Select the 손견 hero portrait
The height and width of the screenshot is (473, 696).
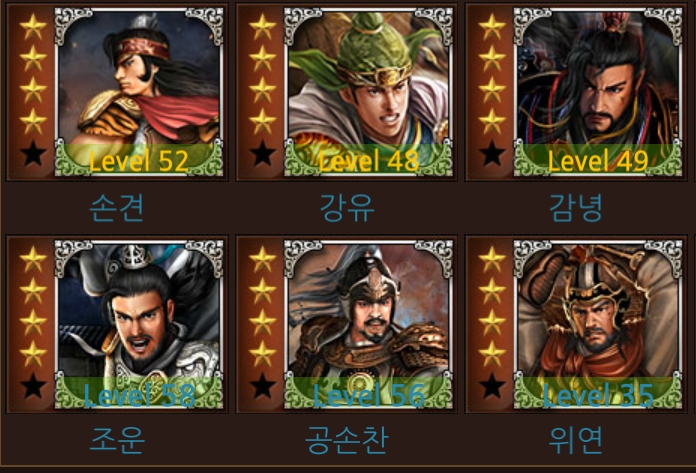[139, 92]
